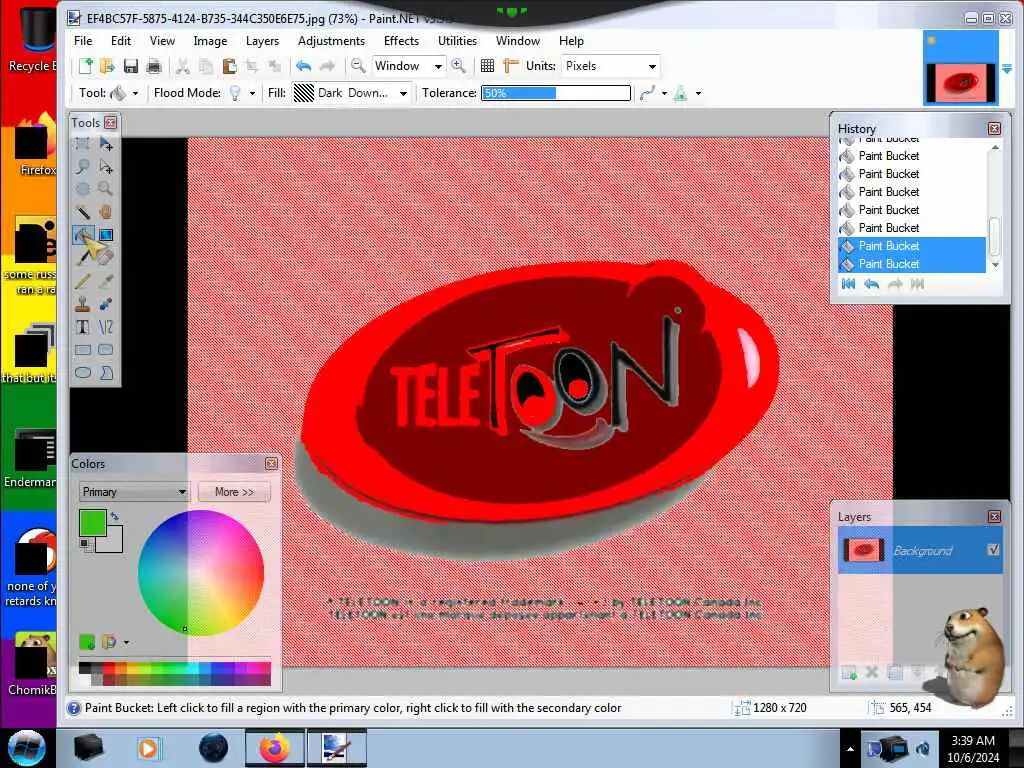1024x768 pixels.
Task: Open the Adjustments menu
Action: pos(331,40)
